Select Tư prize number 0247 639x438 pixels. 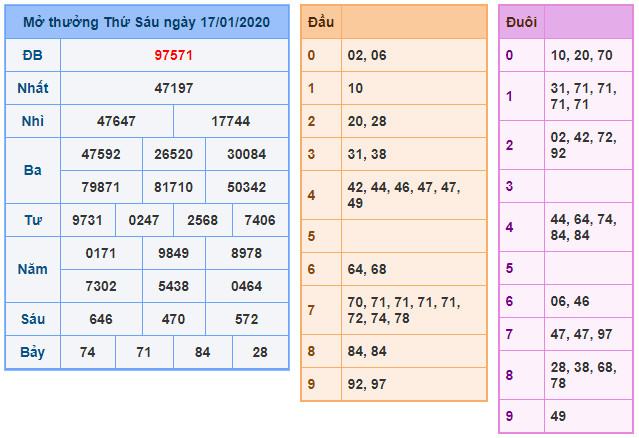tap(144, 220)
